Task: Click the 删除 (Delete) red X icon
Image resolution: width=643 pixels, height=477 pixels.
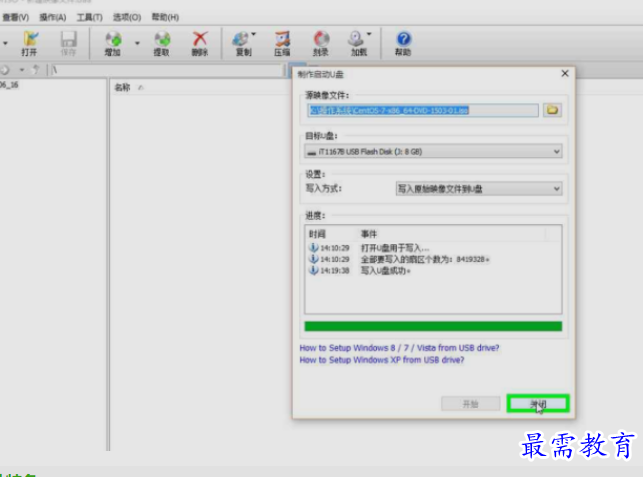Action: pos(200,43)
